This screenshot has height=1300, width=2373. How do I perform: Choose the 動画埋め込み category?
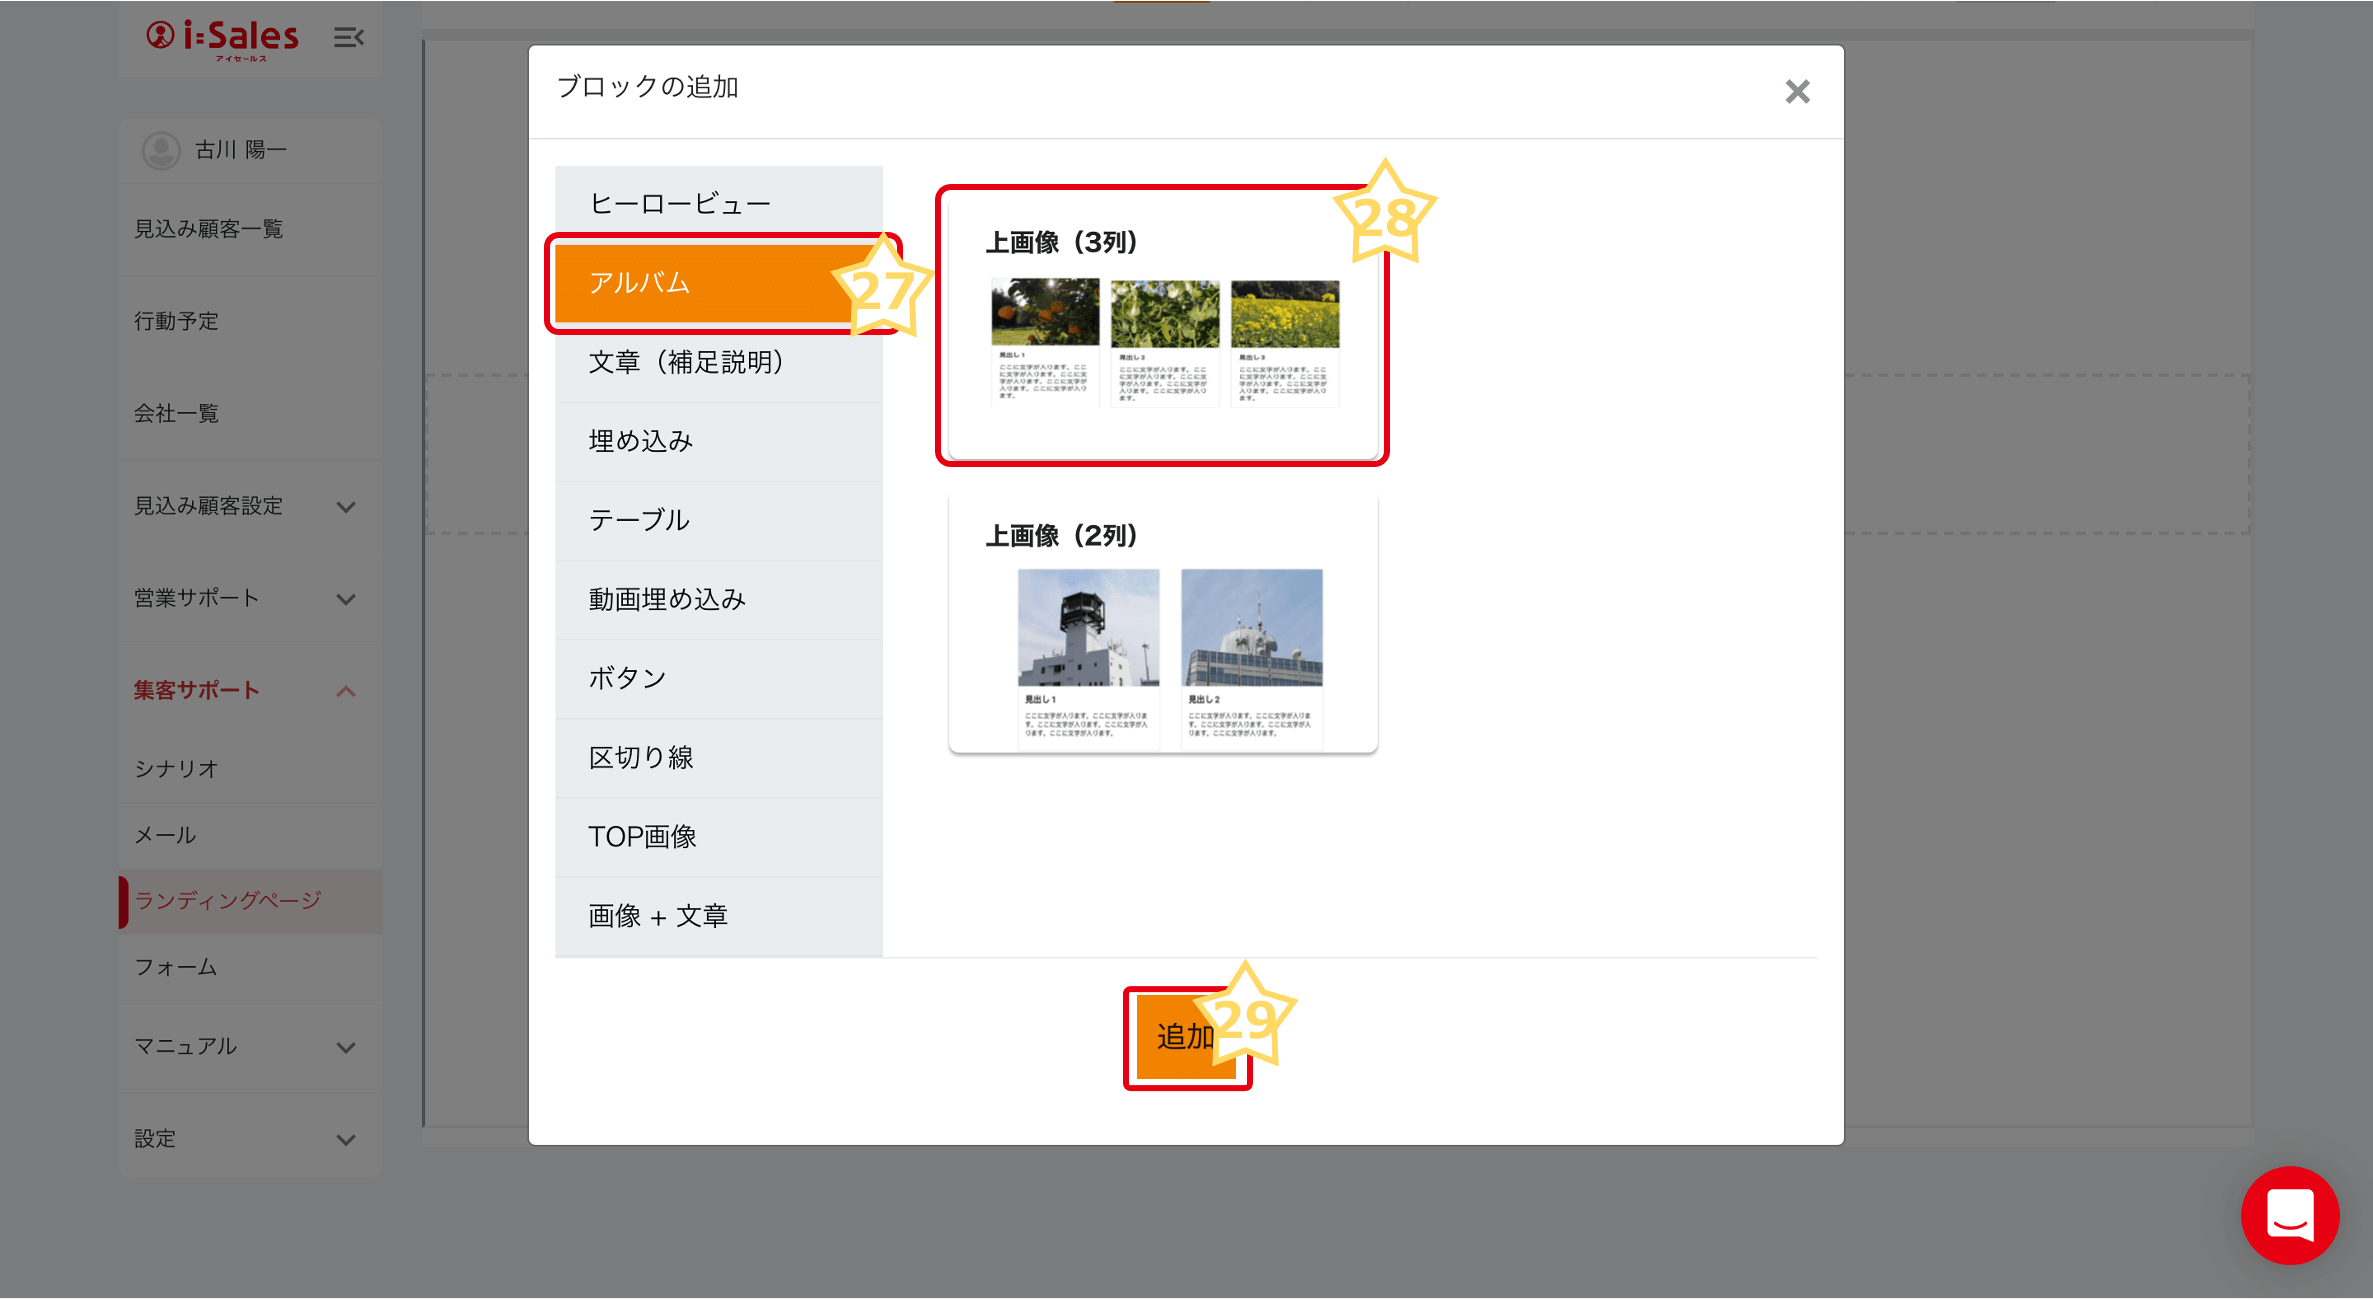[718, 599]
